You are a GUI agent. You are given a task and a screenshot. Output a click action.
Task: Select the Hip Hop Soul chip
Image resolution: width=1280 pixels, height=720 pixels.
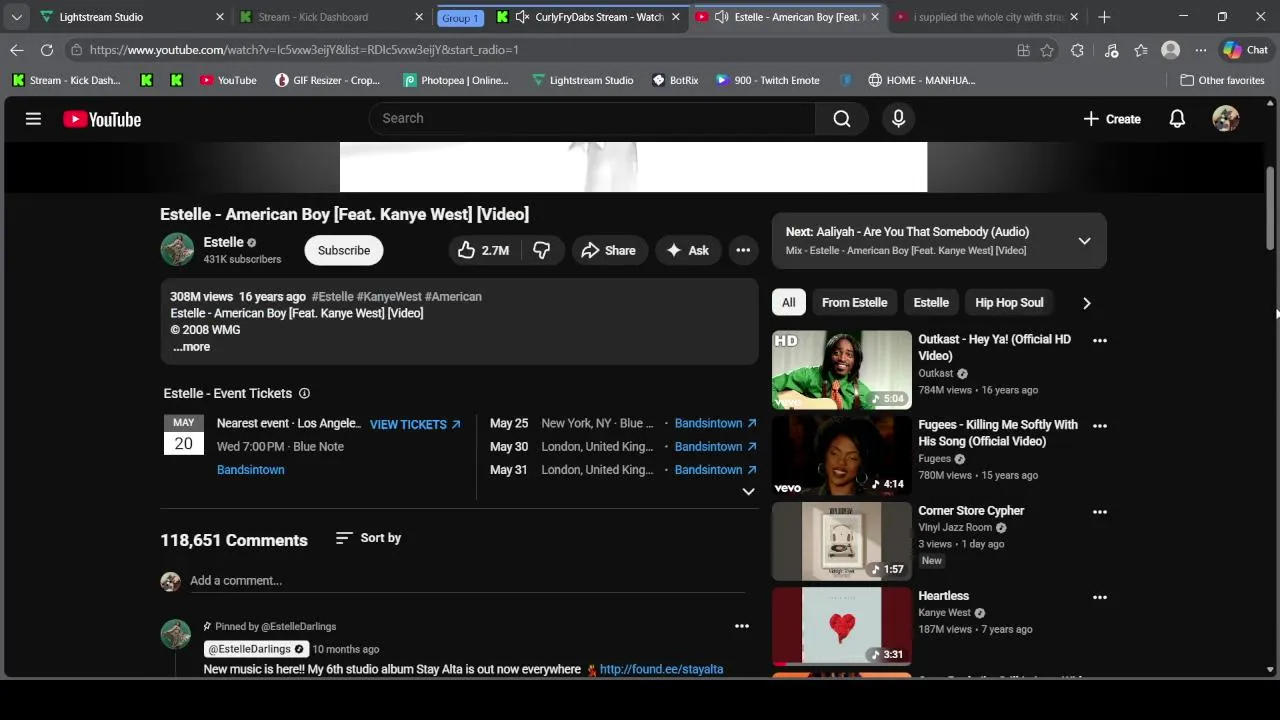point(1009,303)
